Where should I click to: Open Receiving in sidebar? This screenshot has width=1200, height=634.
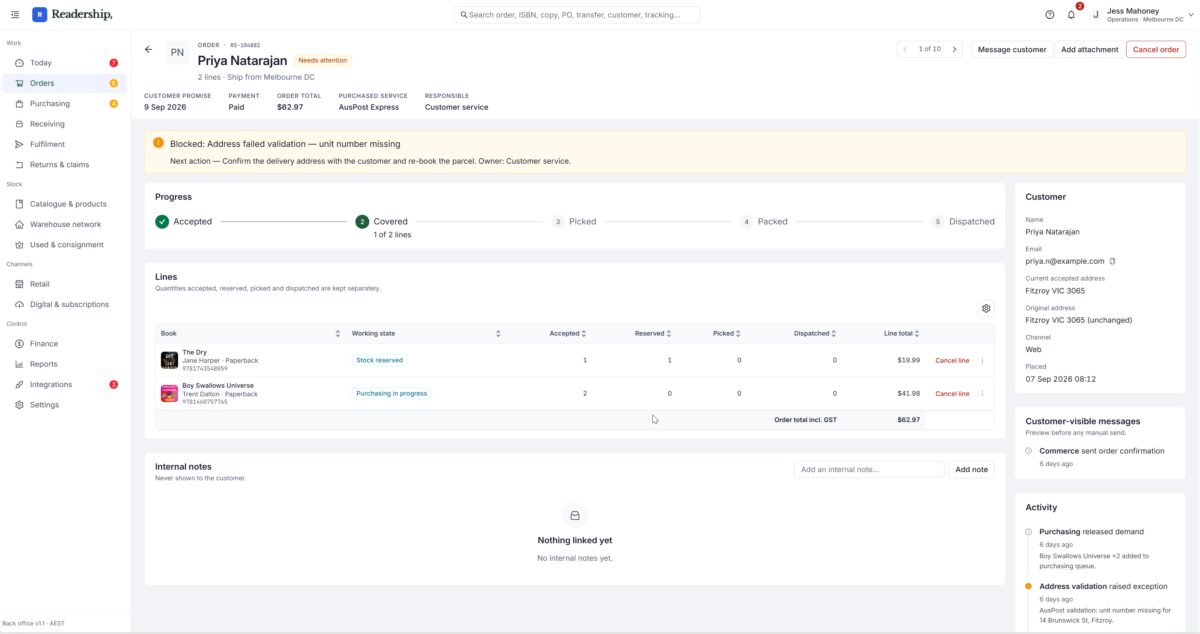(64, 124)
